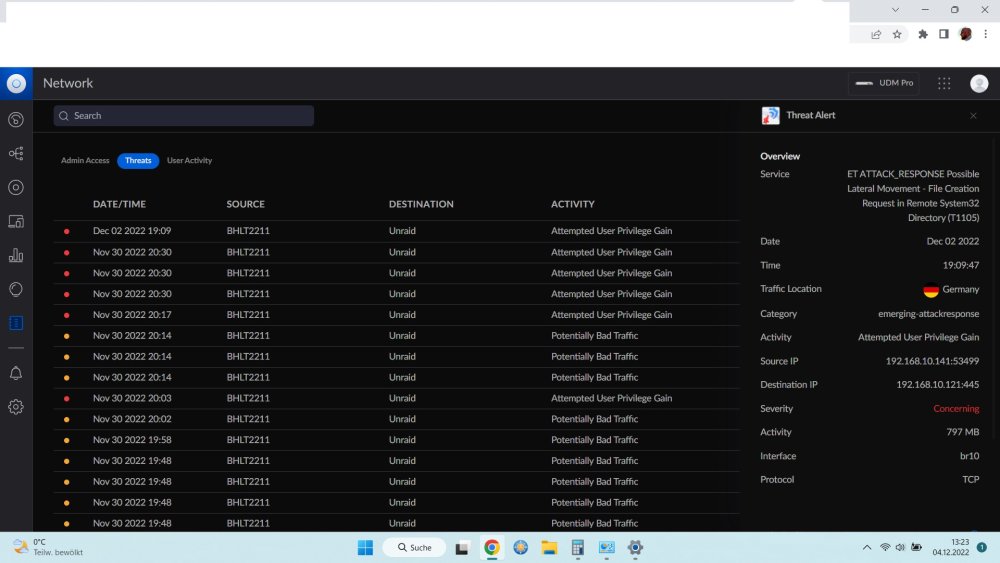This screenshot has height=563, width=1000.
Task: Open the Client Devices sidebar icon
Action: click(16, 221)
